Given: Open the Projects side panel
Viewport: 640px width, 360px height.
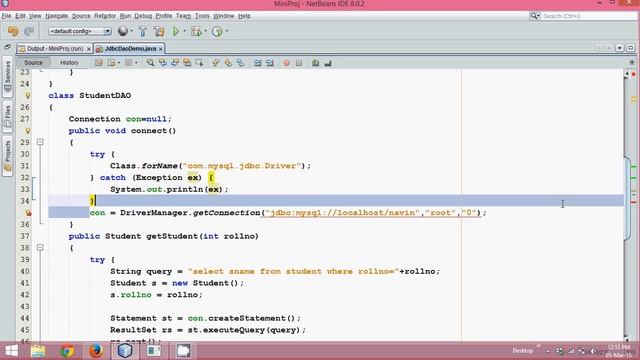Looking at the screenshot, I should tap(7, 156).
